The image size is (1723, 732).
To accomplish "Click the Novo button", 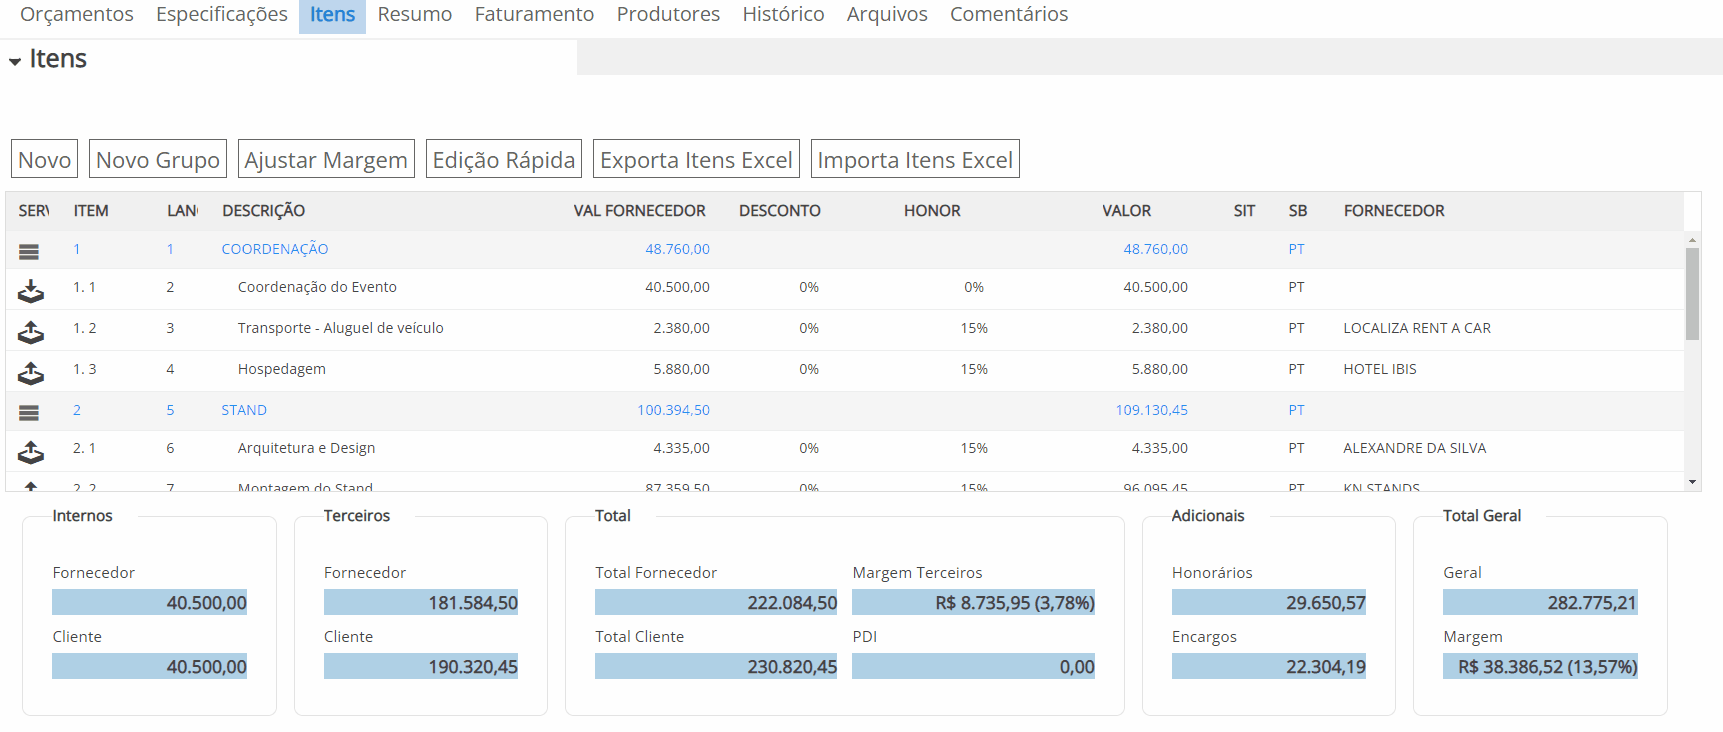I will (45, 159).
